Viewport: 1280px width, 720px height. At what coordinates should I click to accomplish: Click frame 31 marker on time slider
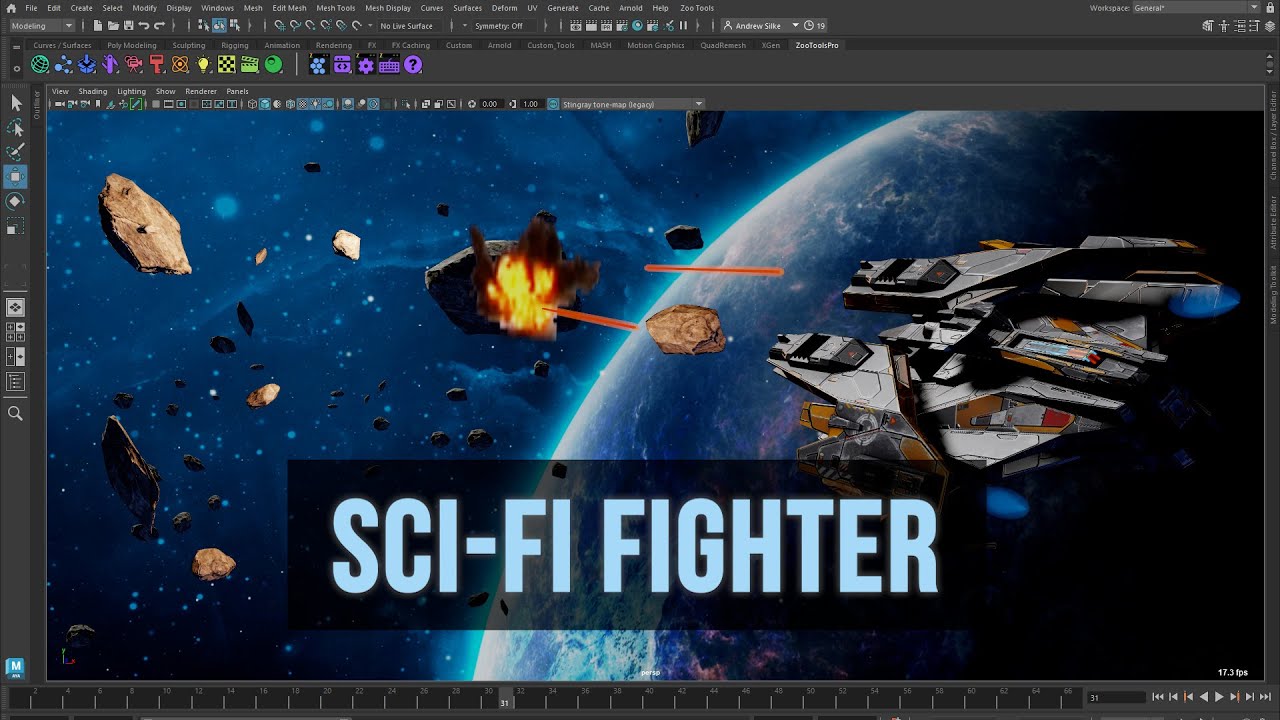[504, 697]
